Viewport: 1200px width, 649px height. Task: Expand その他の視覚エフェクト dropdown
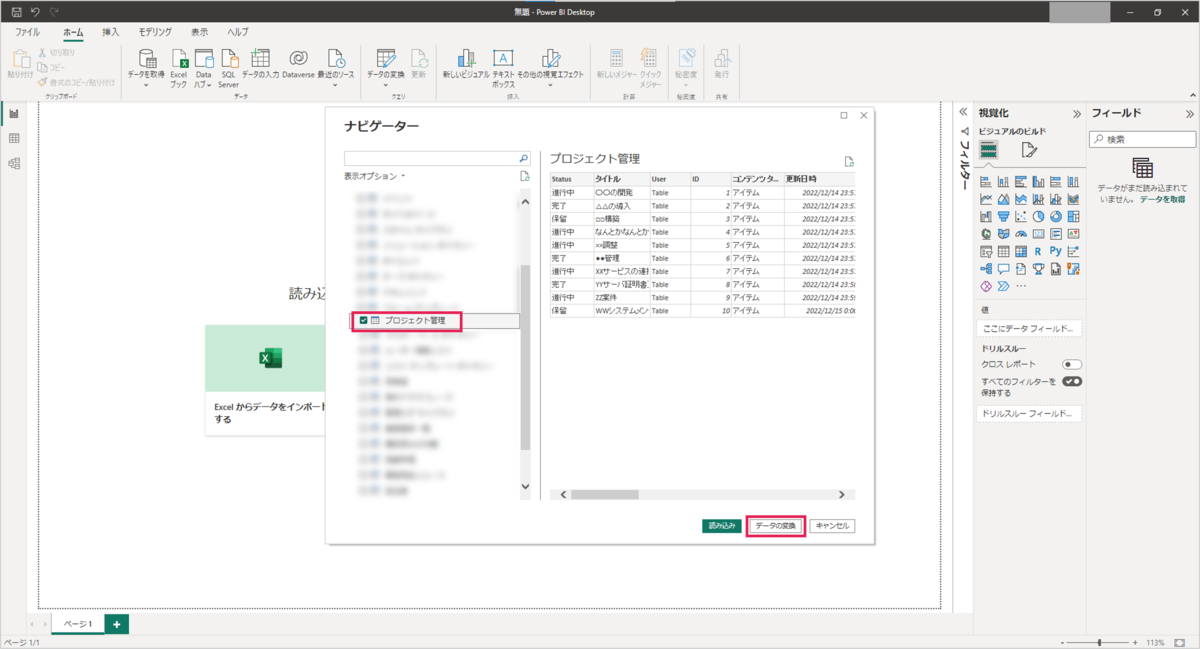point(550,85)
